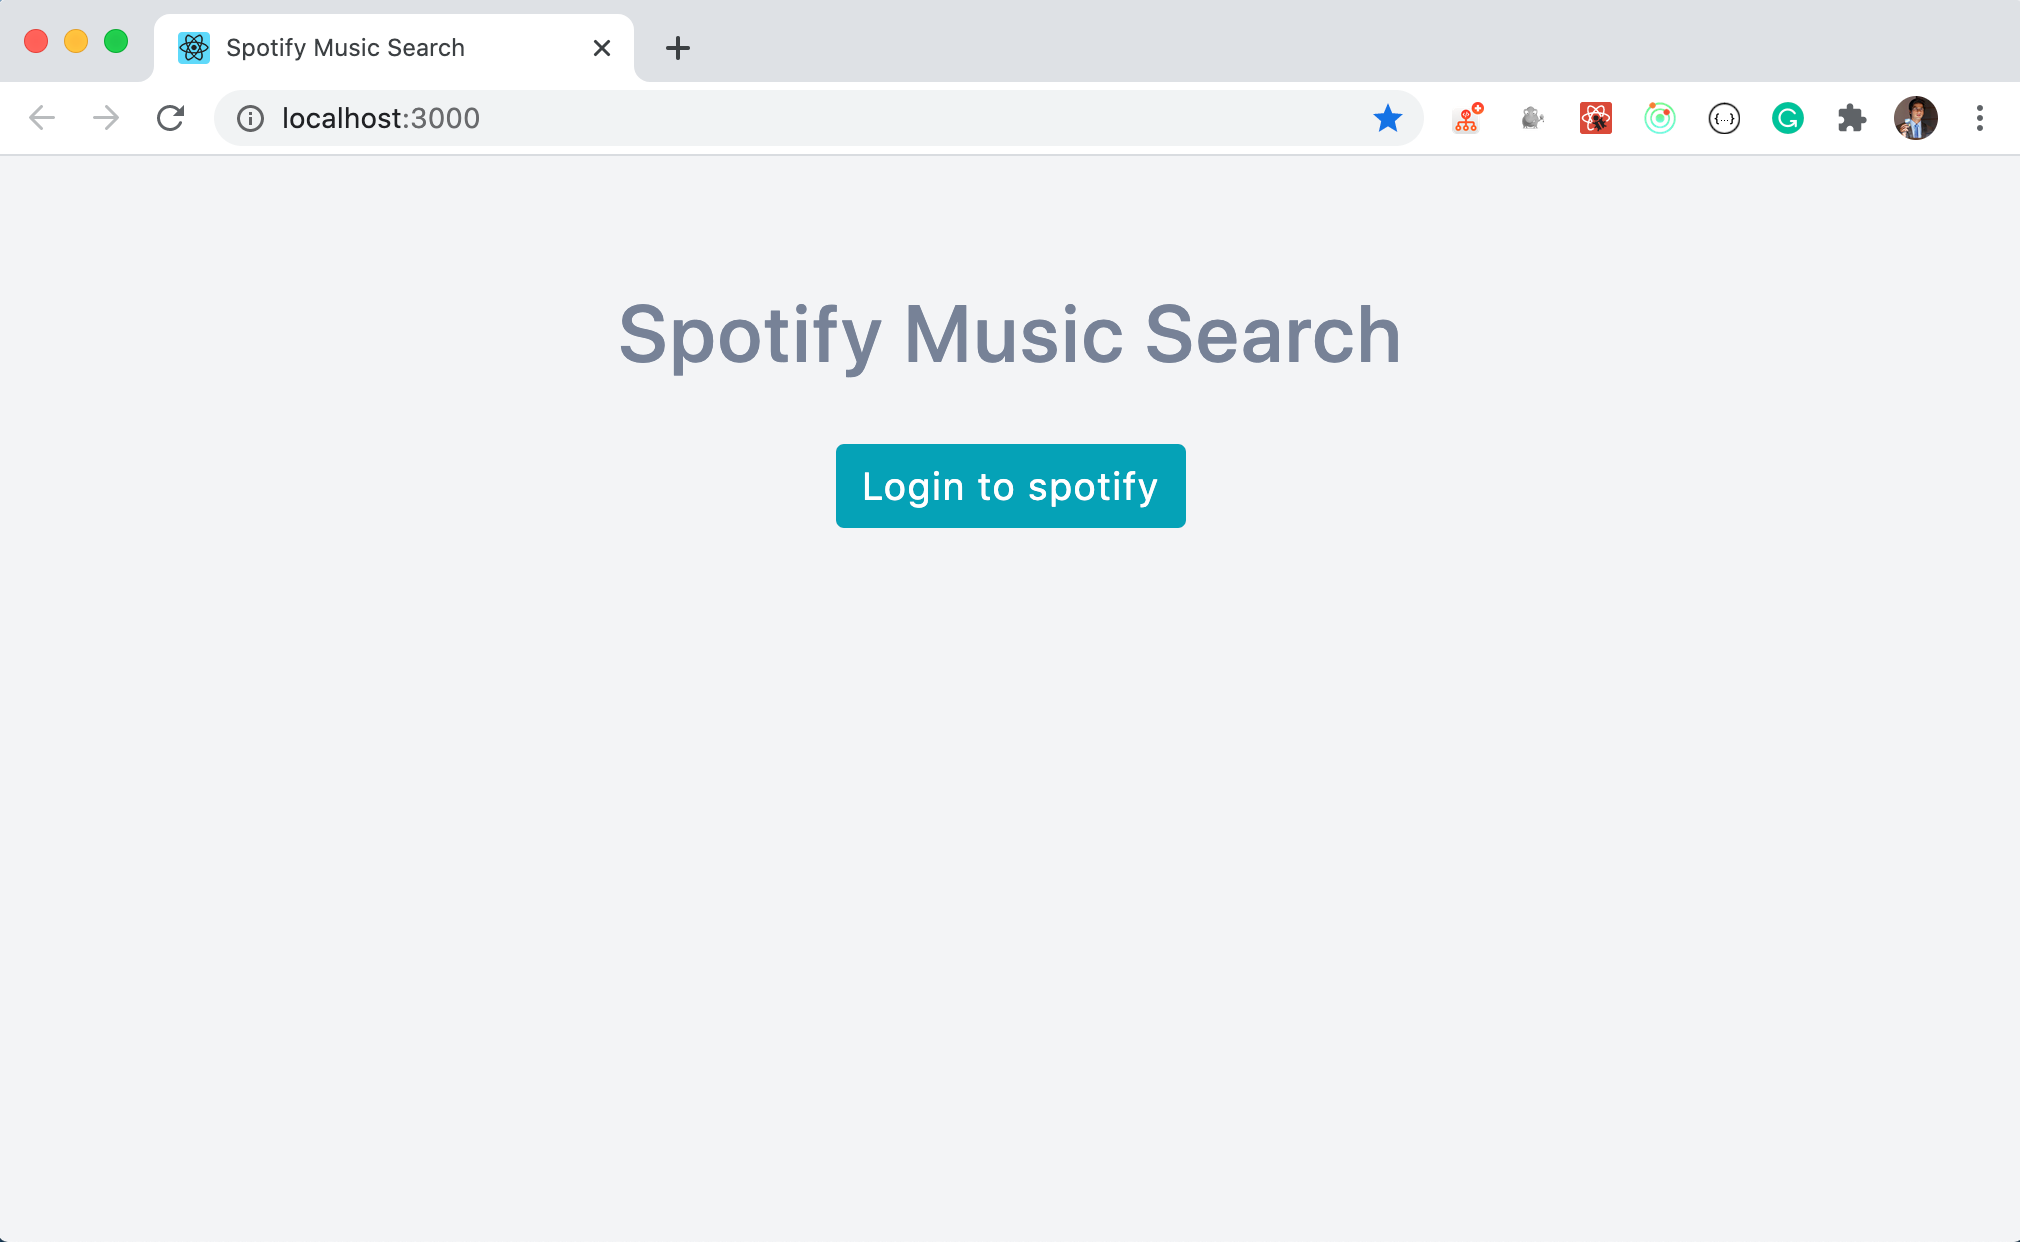Viewport: 2020px width, 1242px height.
Task: Click the Login to spotify button
Action: click(1010, 486)
